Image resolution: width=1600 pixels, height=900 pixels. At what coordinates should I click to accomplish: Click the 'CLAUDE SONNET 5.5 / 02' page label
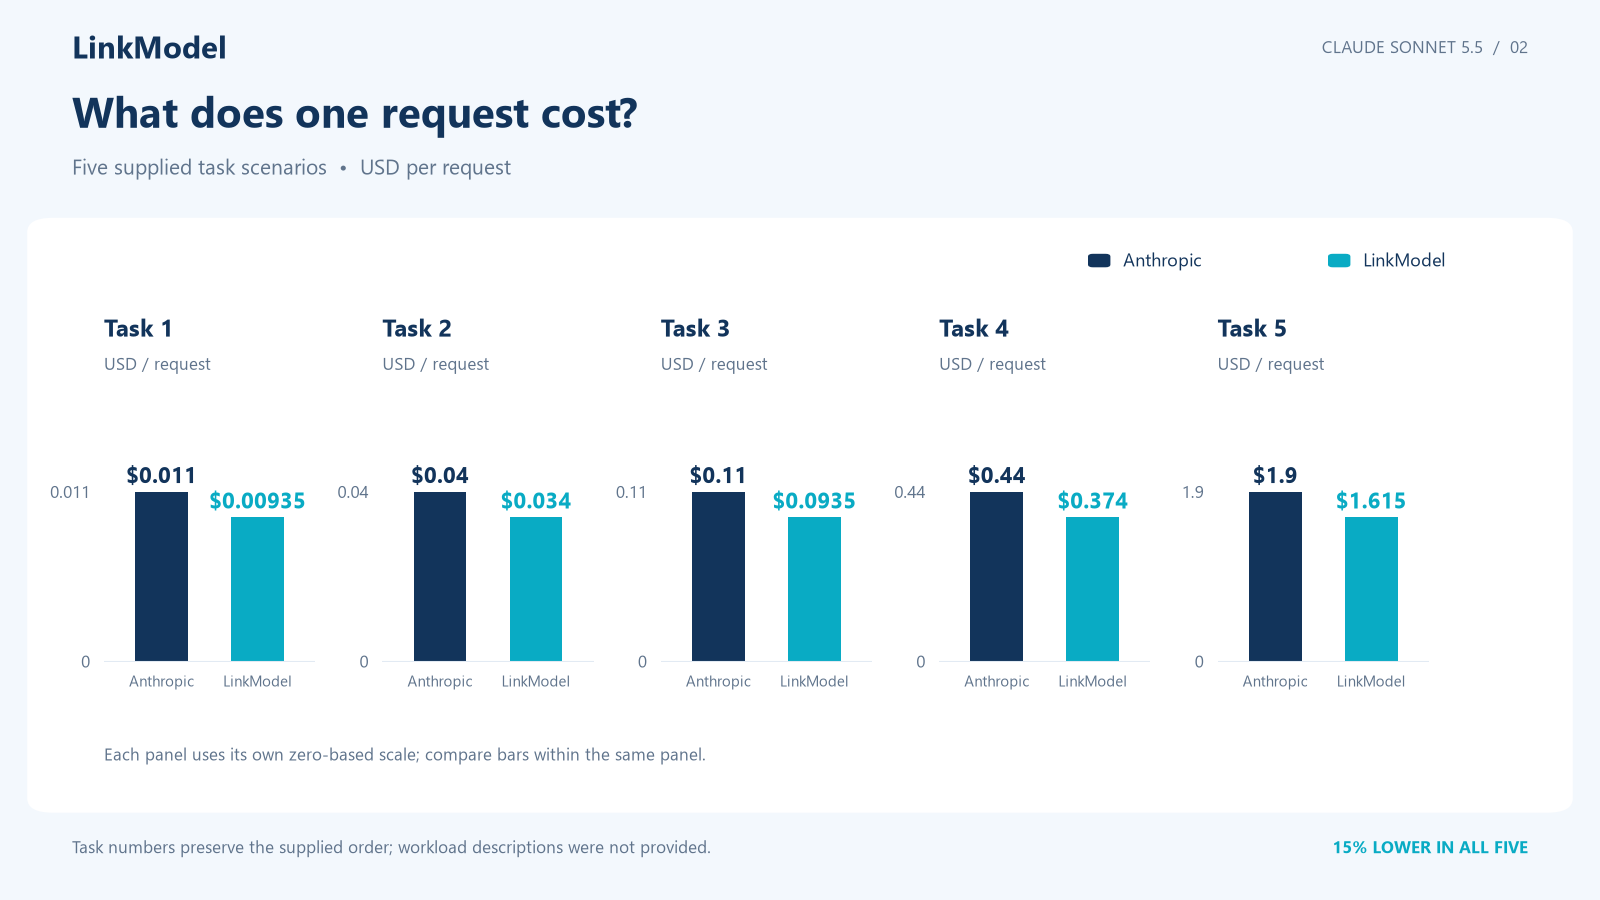coord(1425,48)
